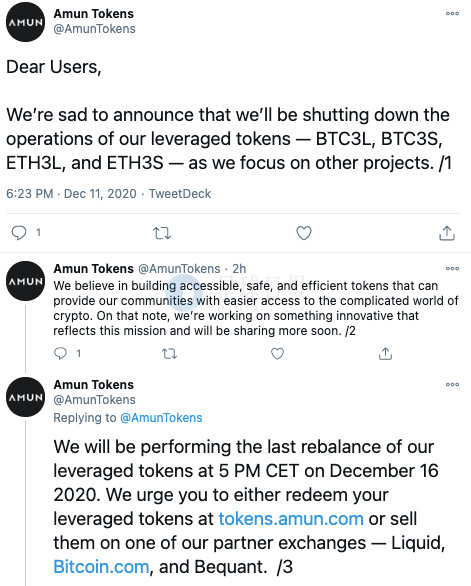Click the 6:23 PM Dec 11 timestamp
The width and height of the screenshot is (471, 586).
71,194
